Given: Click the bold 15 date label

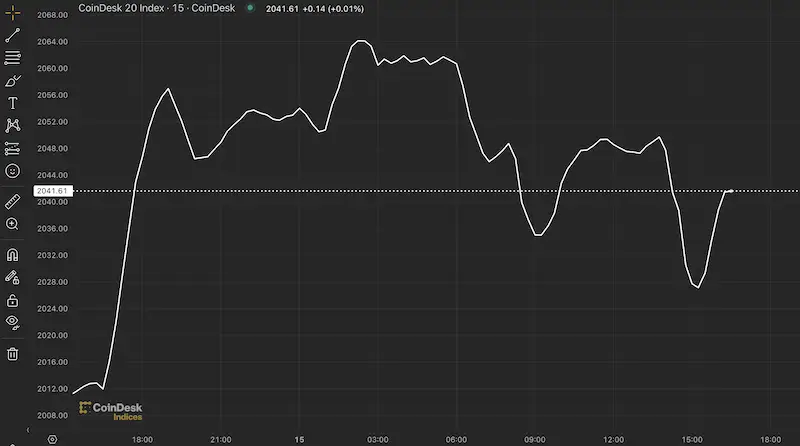Looking at the screenshot, I should [299, 439].
